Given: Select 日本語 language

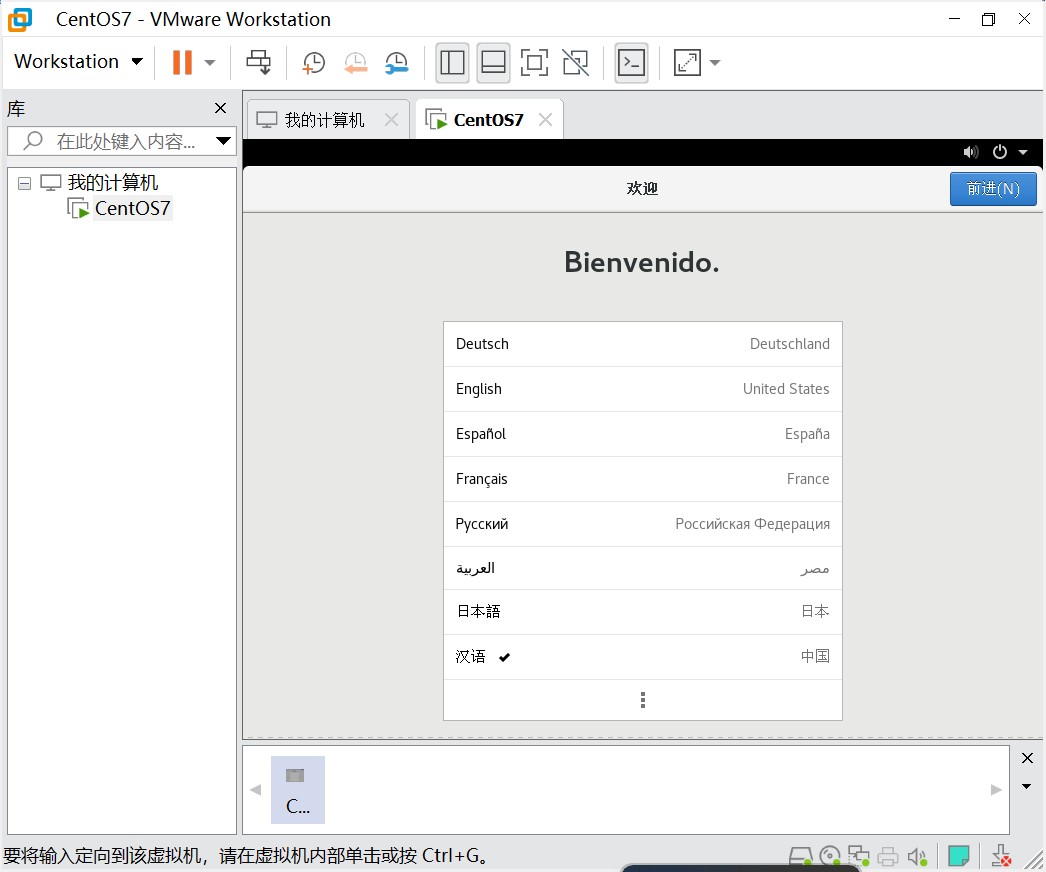Looking at the screenshot, I should click(x=642, y=612).
